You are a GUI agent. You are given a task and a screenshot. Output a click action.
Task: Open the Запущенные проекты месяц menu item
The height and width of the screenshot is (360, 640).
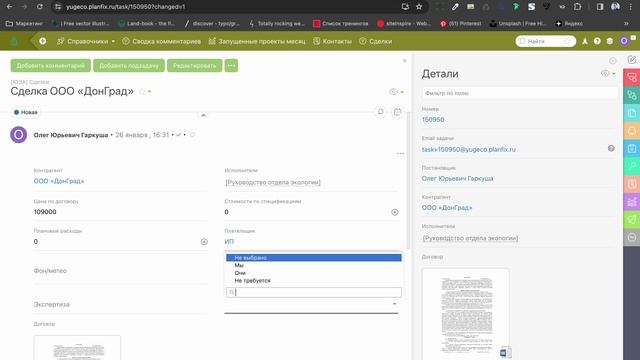point(257,41)
